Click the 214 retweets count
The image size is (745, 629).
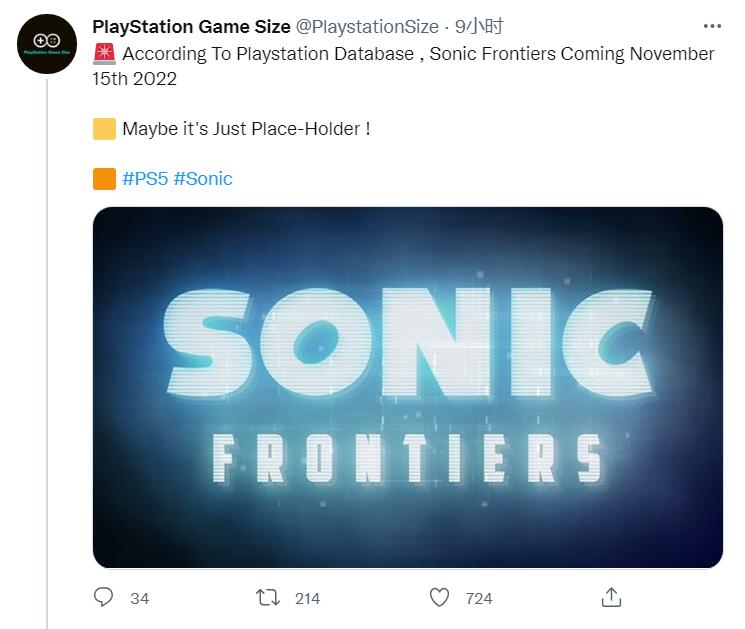(307, 598)
